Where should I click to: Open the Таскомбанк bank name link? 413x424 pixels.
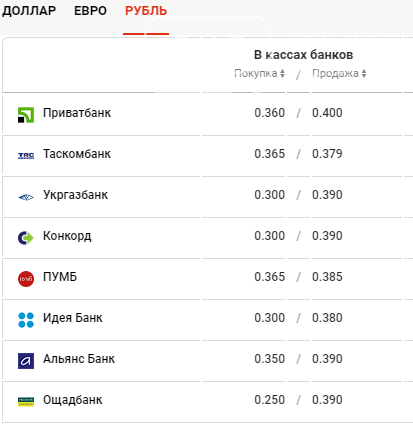[x=77, y=154]
